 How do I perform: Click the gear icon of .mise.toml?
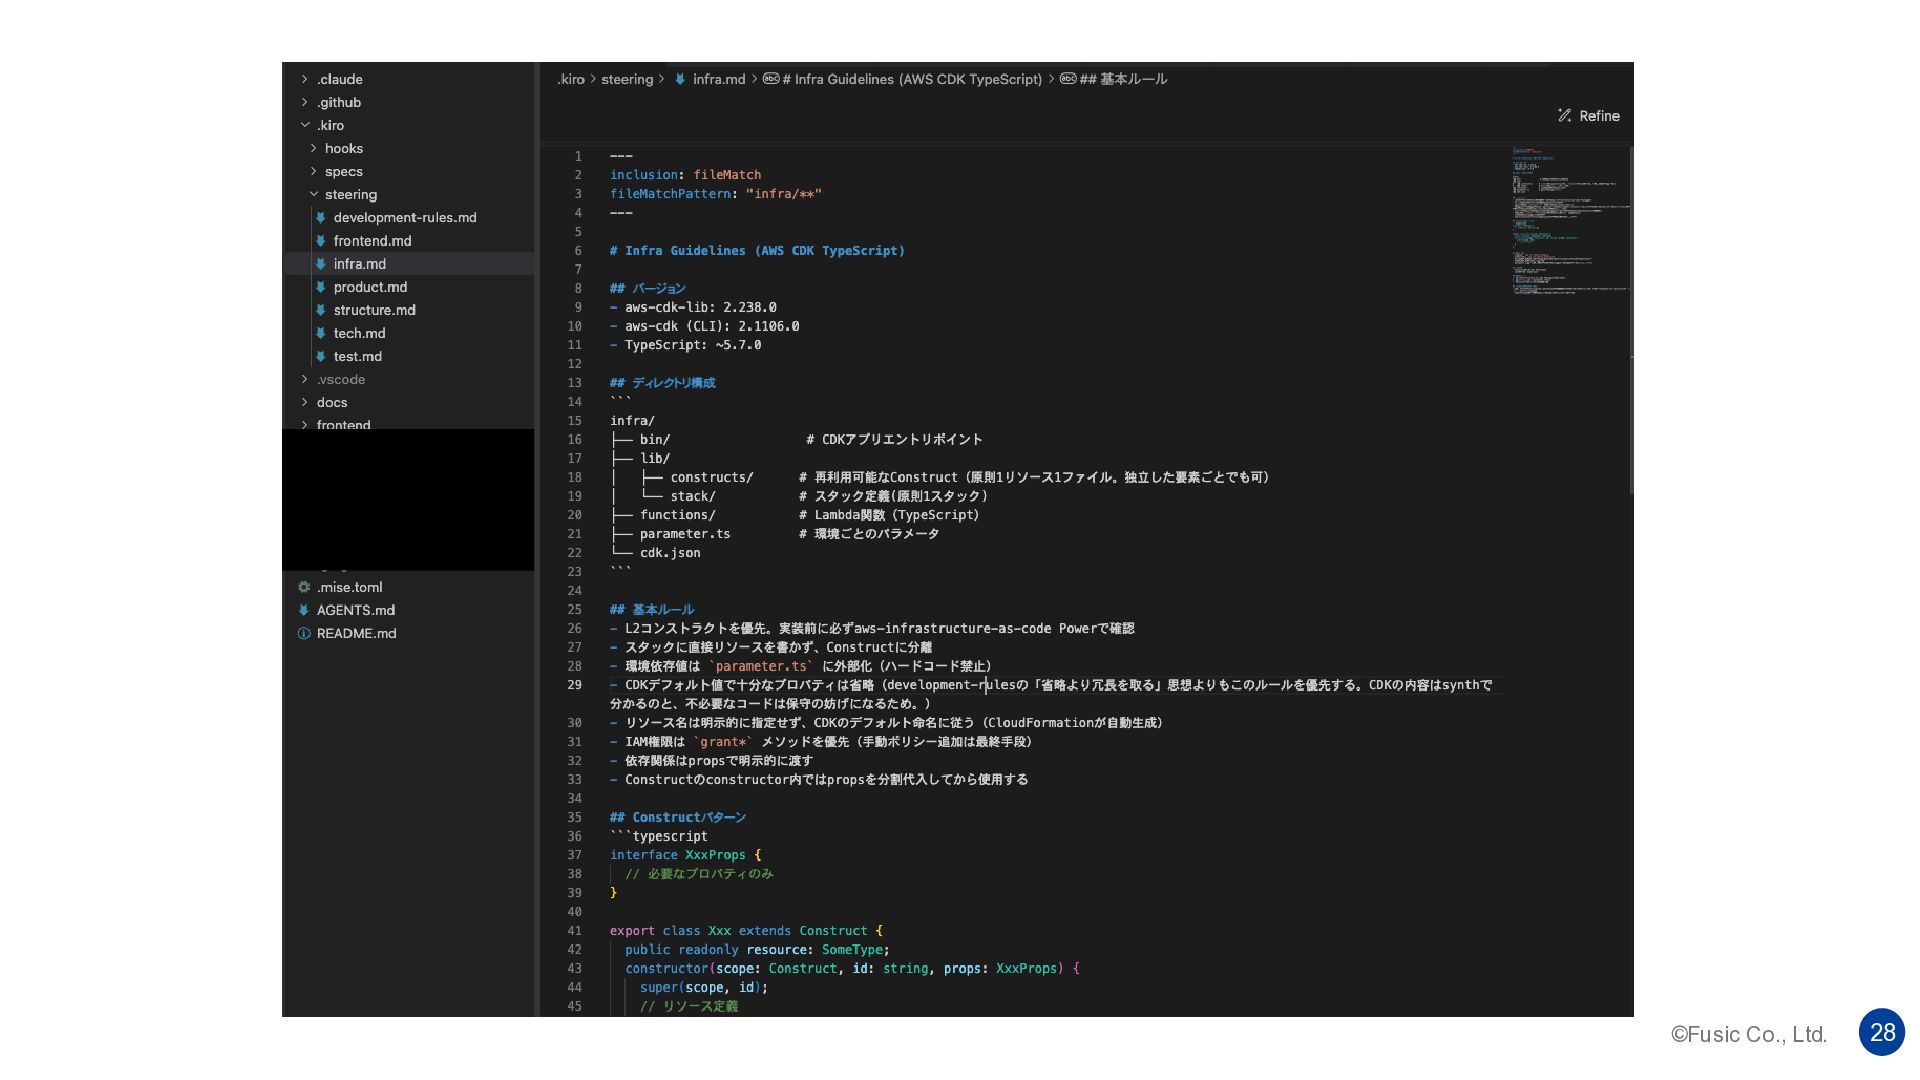(304, 587)
